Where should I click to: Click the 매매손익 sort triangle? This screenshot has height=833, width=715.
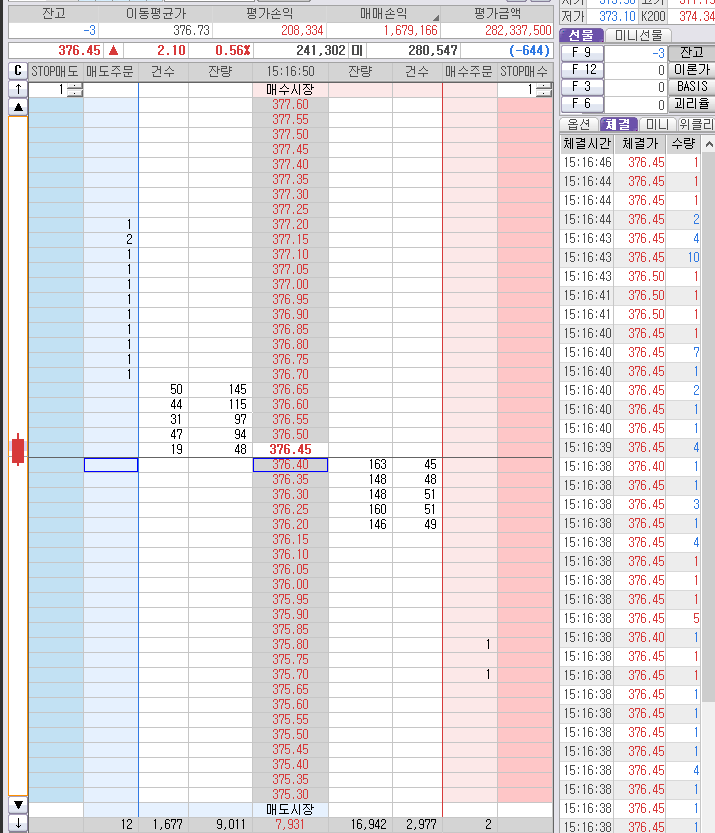[436, 18]
